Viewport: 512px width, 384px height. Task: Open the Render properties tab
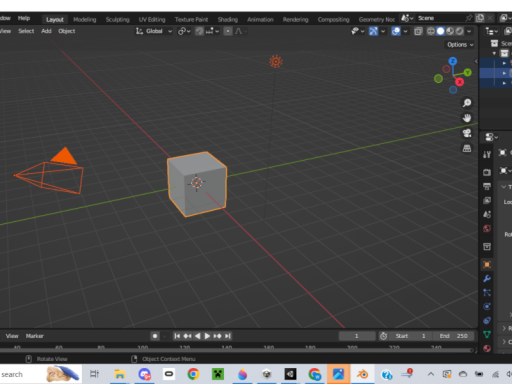tap(487, 172)
